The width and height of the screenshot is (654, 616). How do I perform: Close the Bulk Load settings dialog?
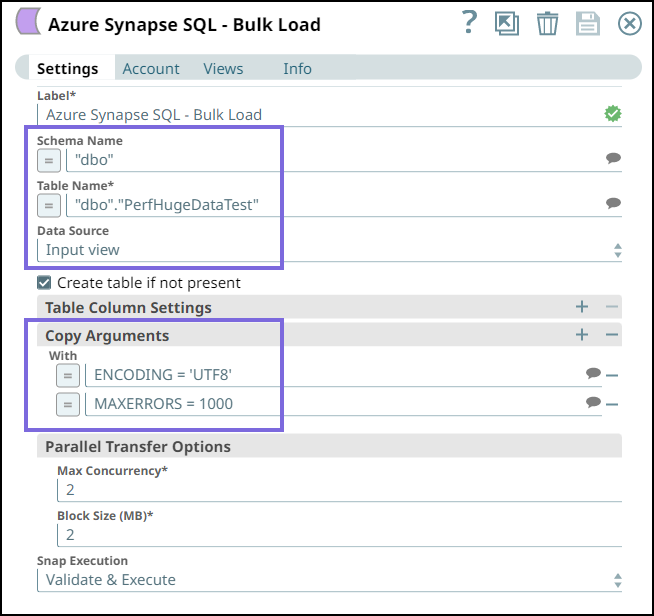pyautogui.click(x=630, y=23)
